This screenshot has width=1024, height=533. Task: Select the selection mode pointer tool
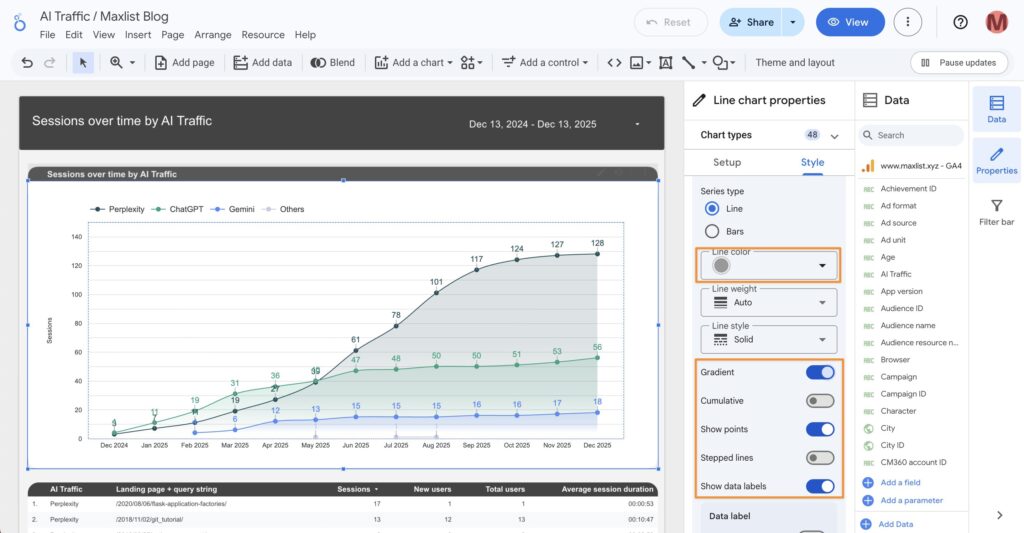point(83,63)
